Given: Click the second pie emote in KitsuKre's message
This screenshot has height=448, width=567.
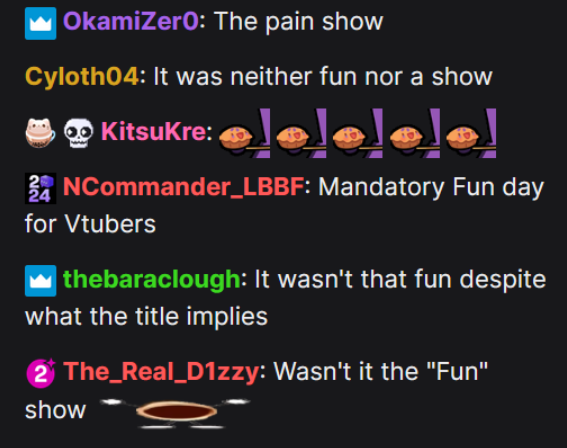Looking at the screenshot, I should pyautogui.click(x=301, y=133).
